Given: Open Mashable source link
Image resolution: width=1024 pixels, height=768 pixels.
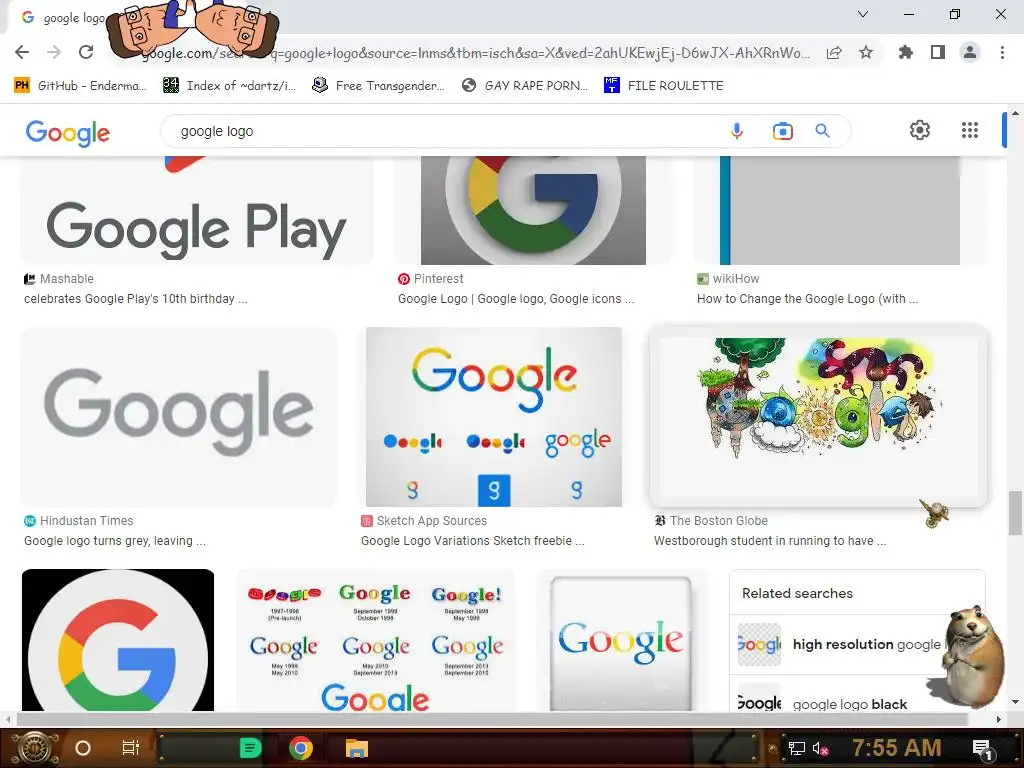Looking at the screenshot, I should [x=59, y=279].
